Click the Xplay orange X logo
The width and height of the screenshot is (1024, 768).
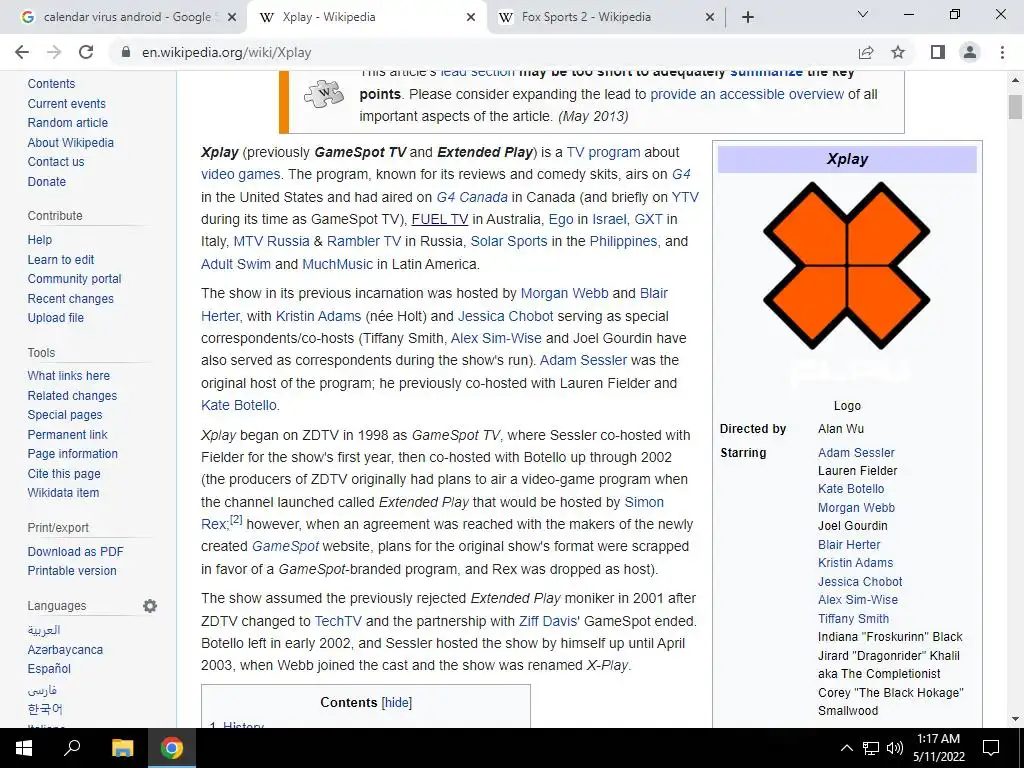tap(846, 265)
